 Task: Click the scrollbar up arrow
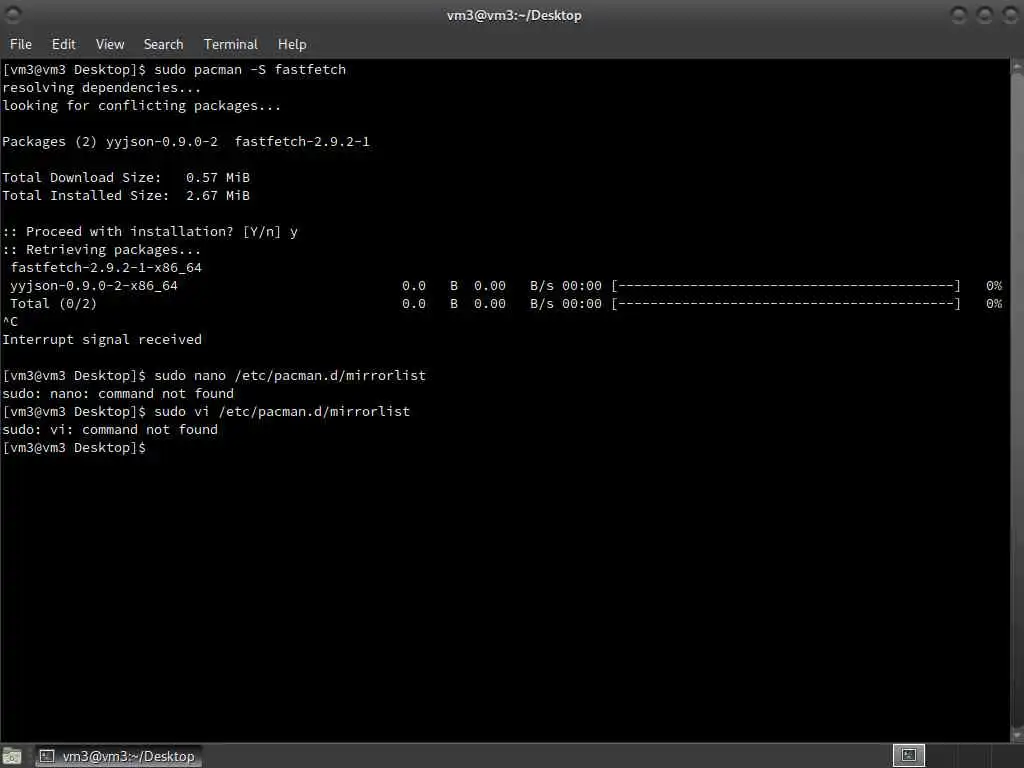pyautogui.click(x=1017, y=66)
